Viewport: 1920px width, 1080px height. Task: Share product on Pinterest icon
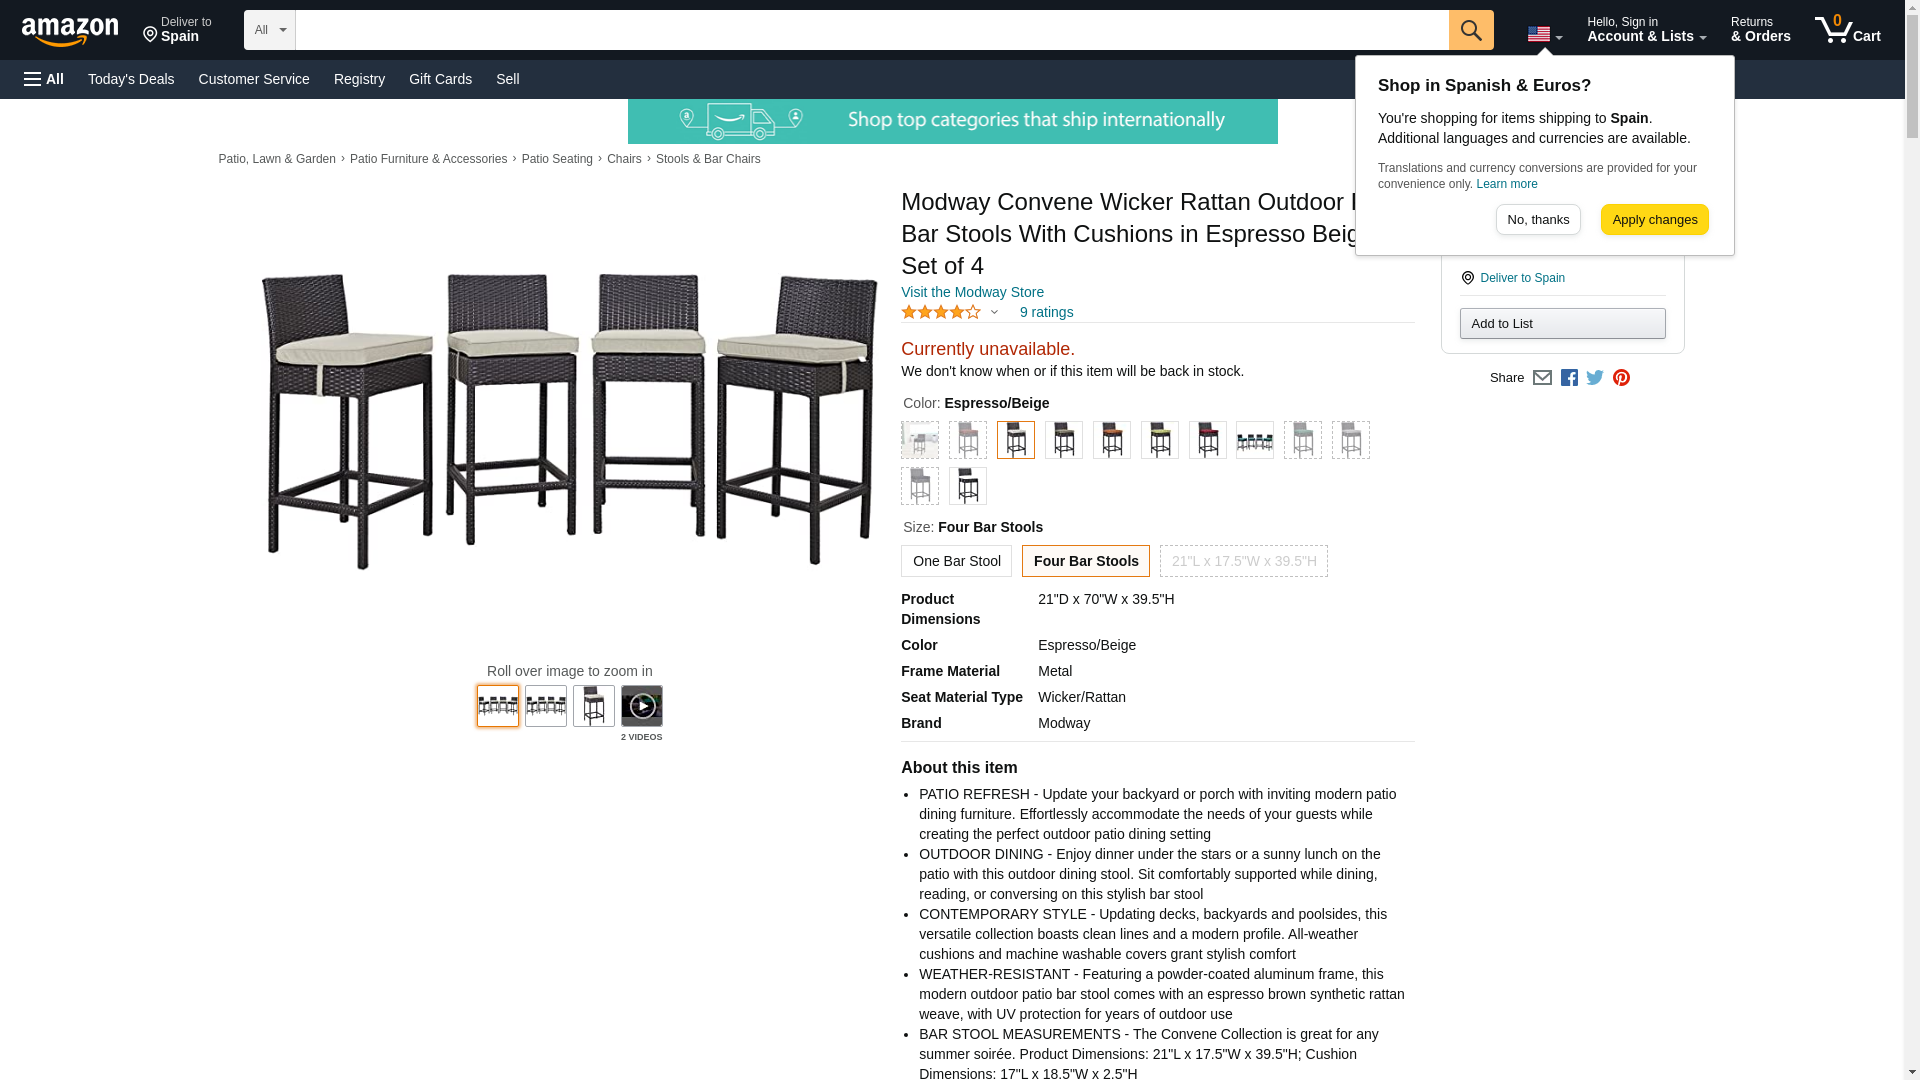1621,378
